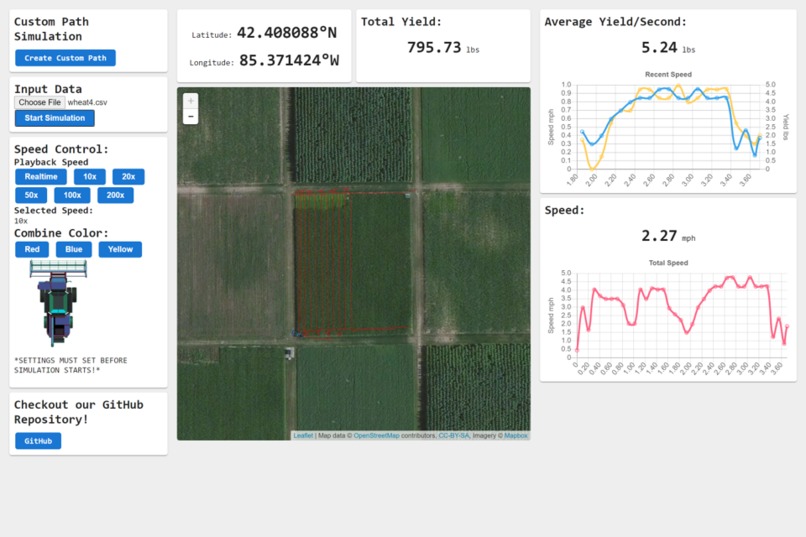Click the average yield value 5.24
Image resolution: width=806 pixels, height=537 pixels.
click(659, 48)
